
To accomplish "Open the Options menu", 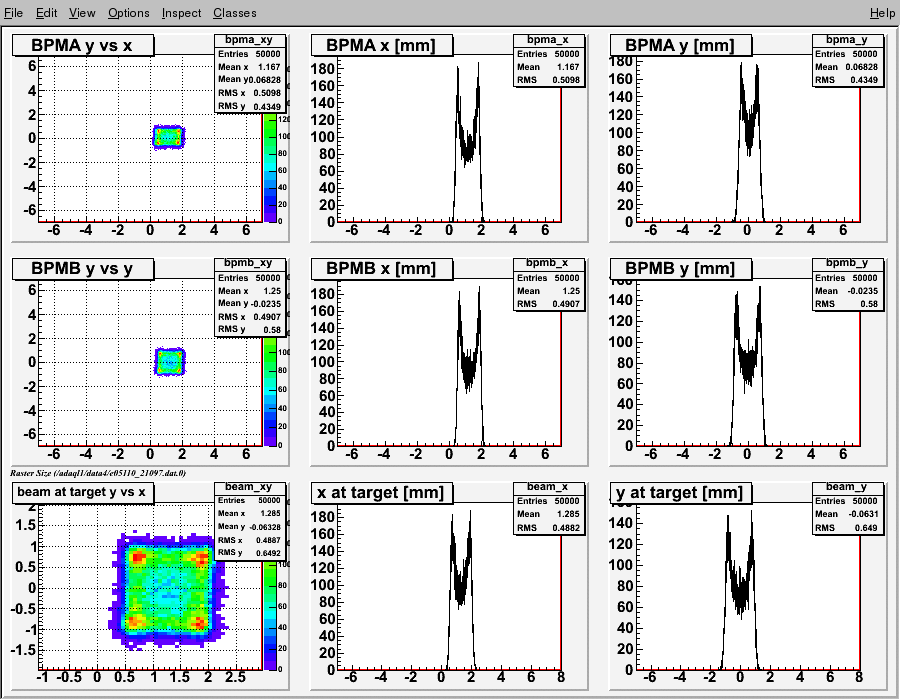I will tap(129, 13).
